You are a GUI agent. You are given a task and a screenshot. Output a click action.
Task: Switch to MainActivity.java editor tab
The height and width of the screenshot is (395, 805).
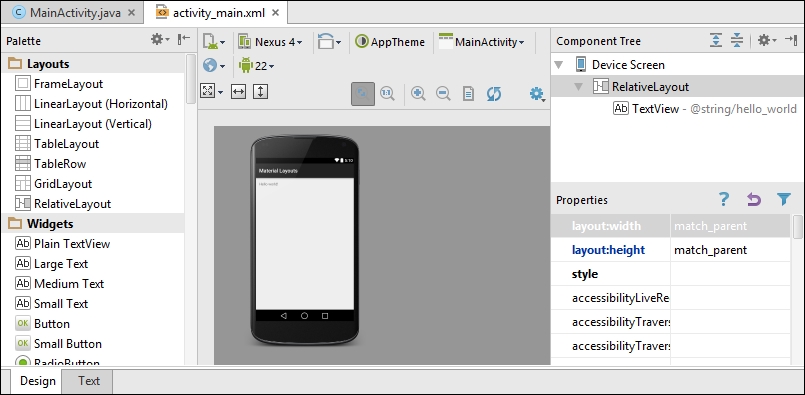[74, 13]
